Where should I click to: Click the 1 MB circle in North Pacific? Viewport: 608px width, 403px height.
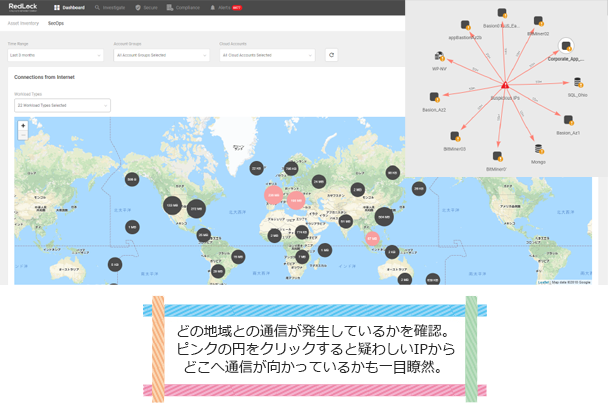coord(132,227)
